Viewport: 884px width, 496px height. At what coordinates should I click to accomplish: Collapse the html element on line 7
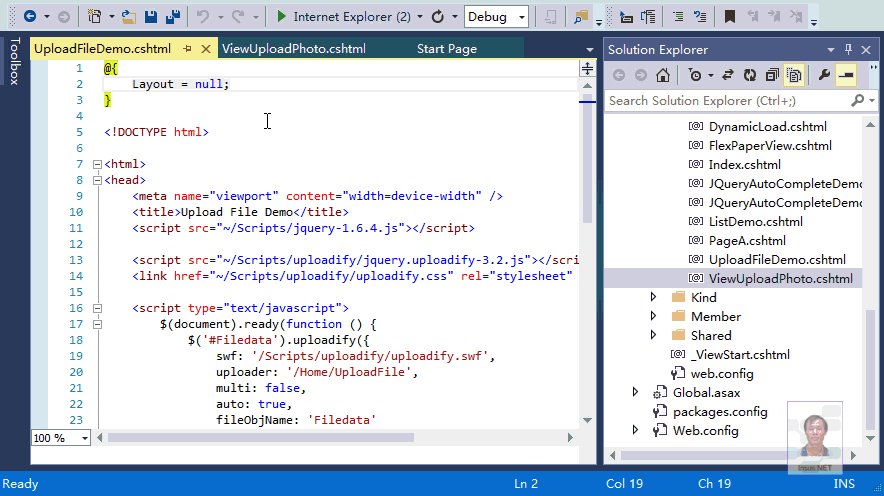tap(97, 165)
